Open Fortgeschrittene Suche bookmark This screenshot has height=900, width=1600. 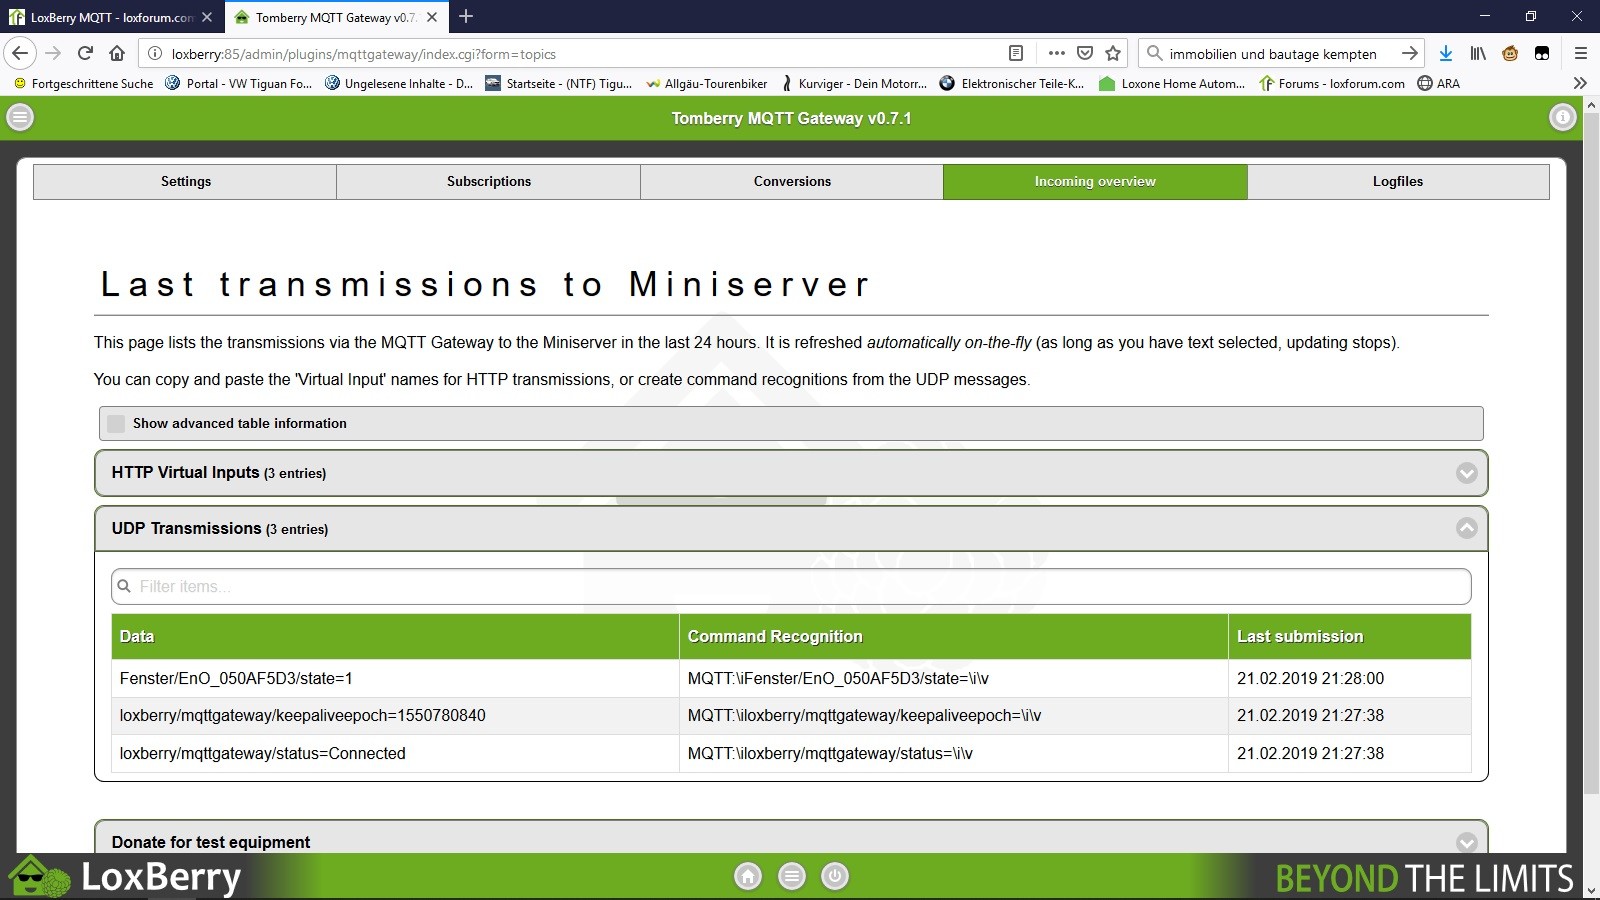(84, 84)
